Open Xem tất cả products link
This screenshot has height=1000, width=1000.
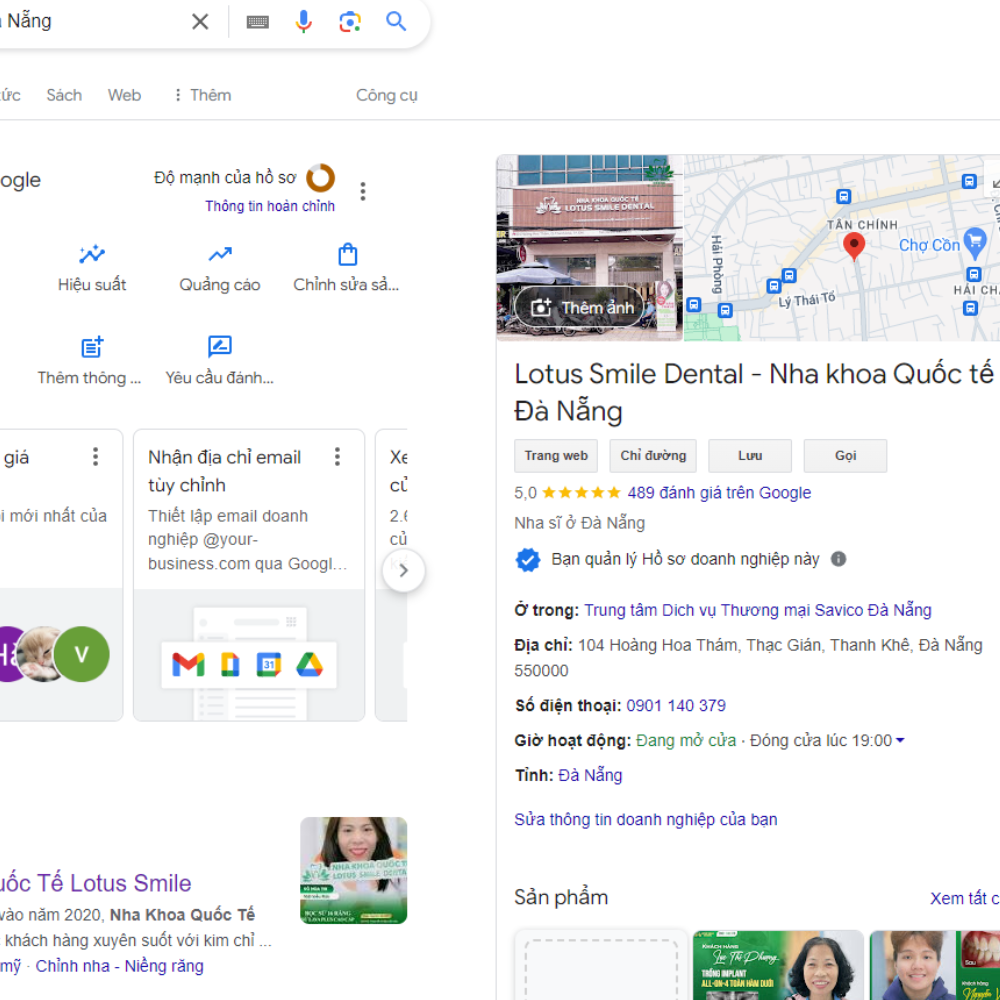(964, 899)
